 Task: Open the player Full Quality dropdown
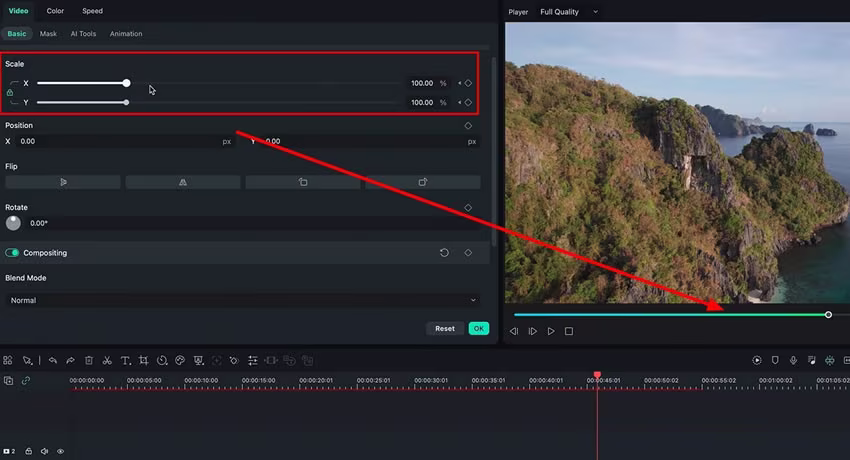[569, 11]
